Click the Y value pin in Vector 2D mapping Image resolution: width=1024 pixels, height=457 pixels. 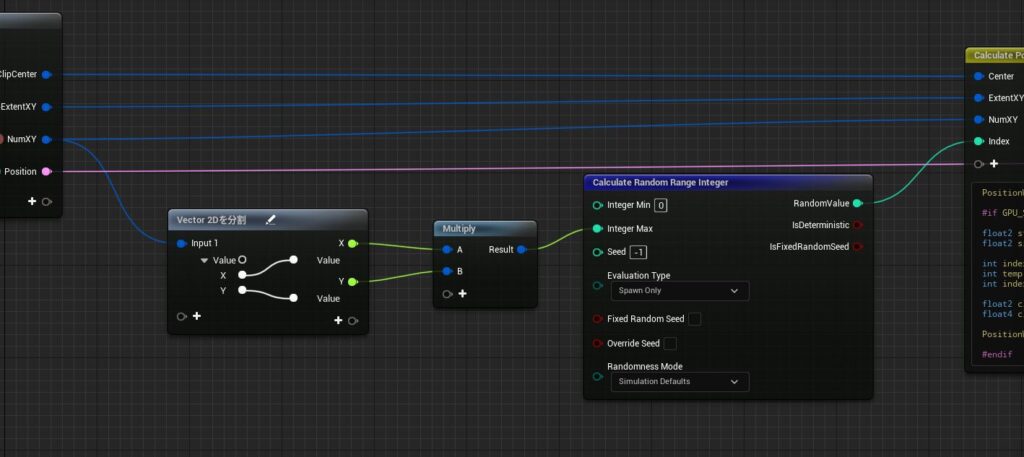pyautogui.click(x=242, y=290)
